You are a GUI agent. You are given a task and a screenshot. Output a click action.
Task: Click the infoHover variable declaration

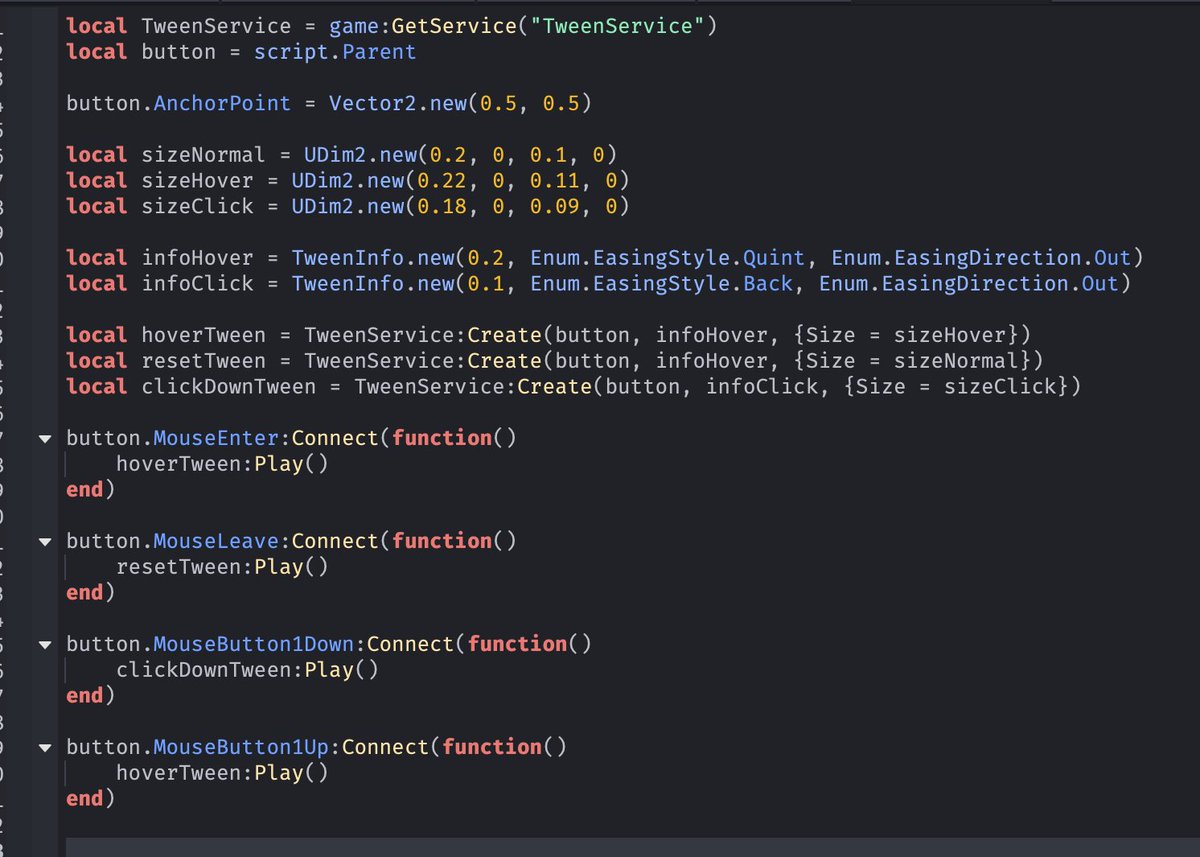tap(198, 258)
